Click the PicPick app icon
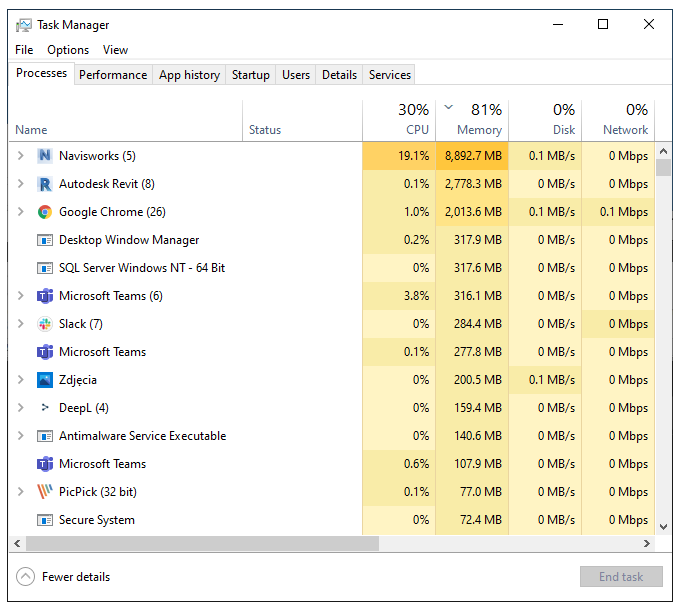The height and width of the screenshot is (612, 682). [45, 492]
